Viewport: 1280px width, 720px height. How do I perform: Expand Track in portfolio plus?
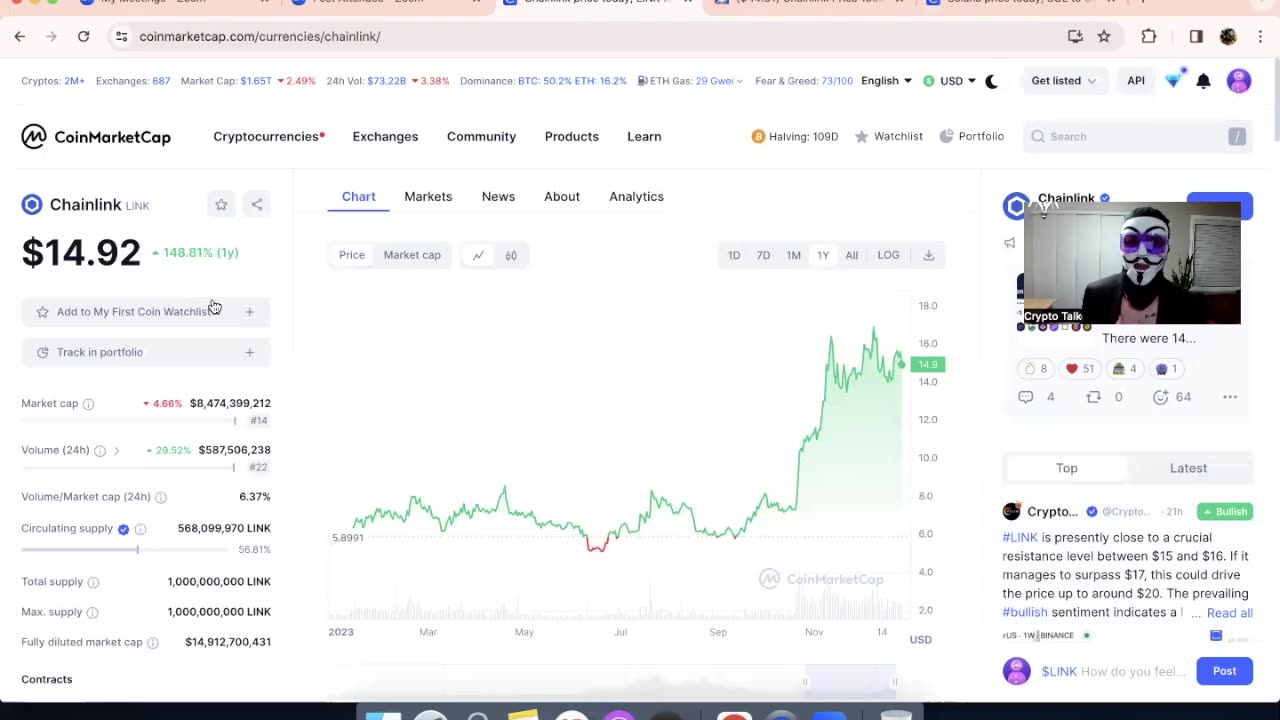(250, 352)
